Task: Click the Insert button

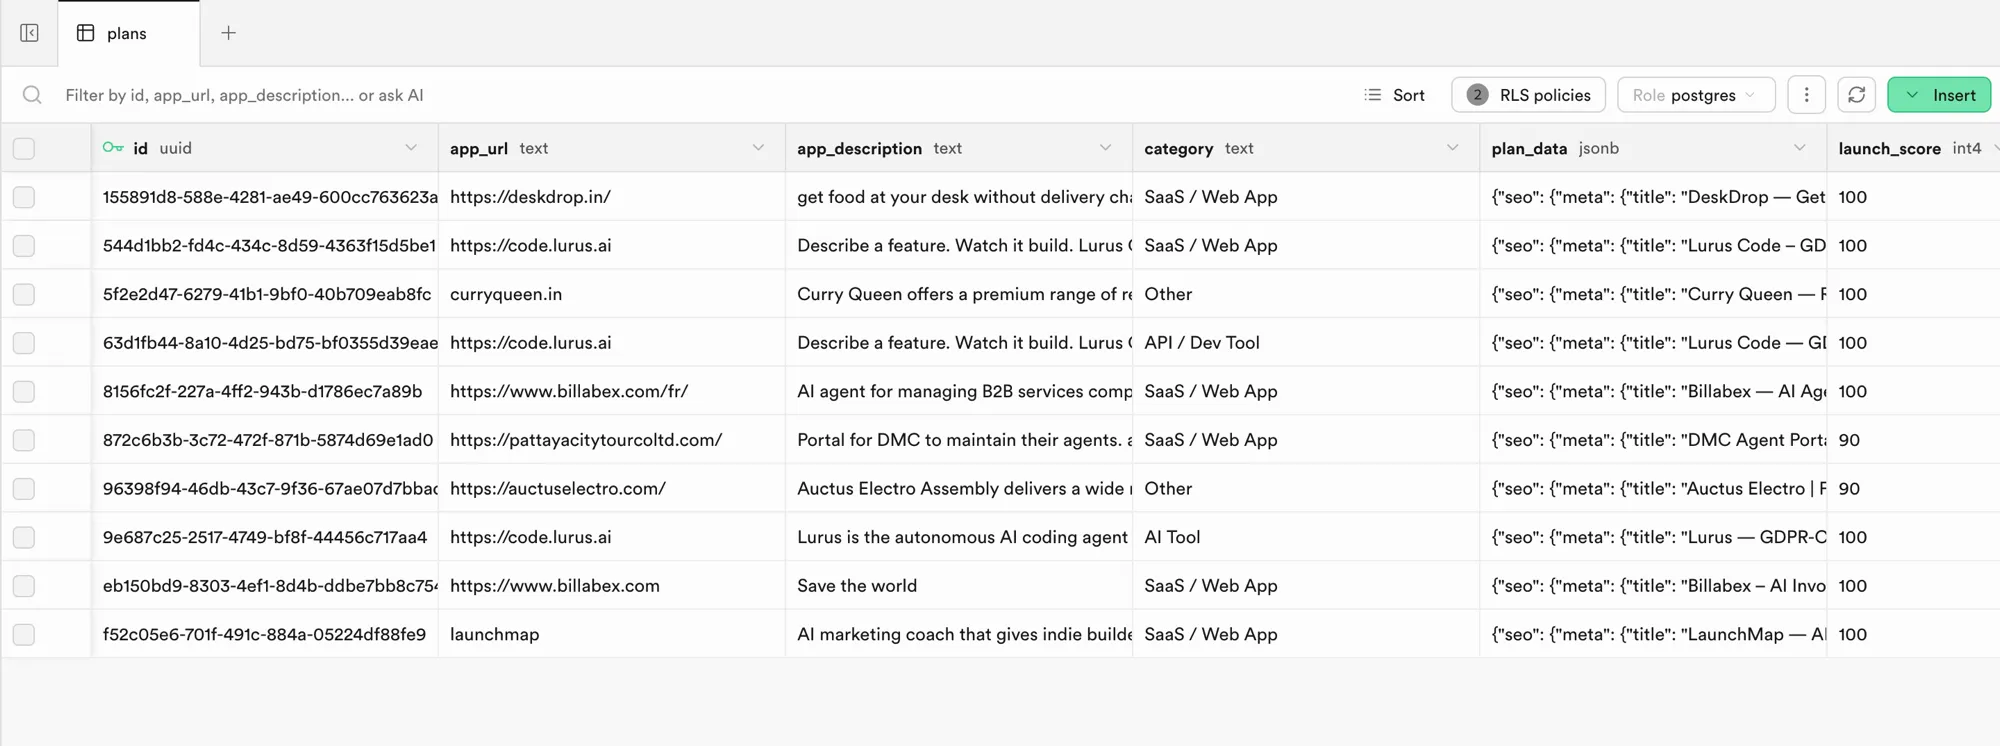Action: coord(1939,95)
